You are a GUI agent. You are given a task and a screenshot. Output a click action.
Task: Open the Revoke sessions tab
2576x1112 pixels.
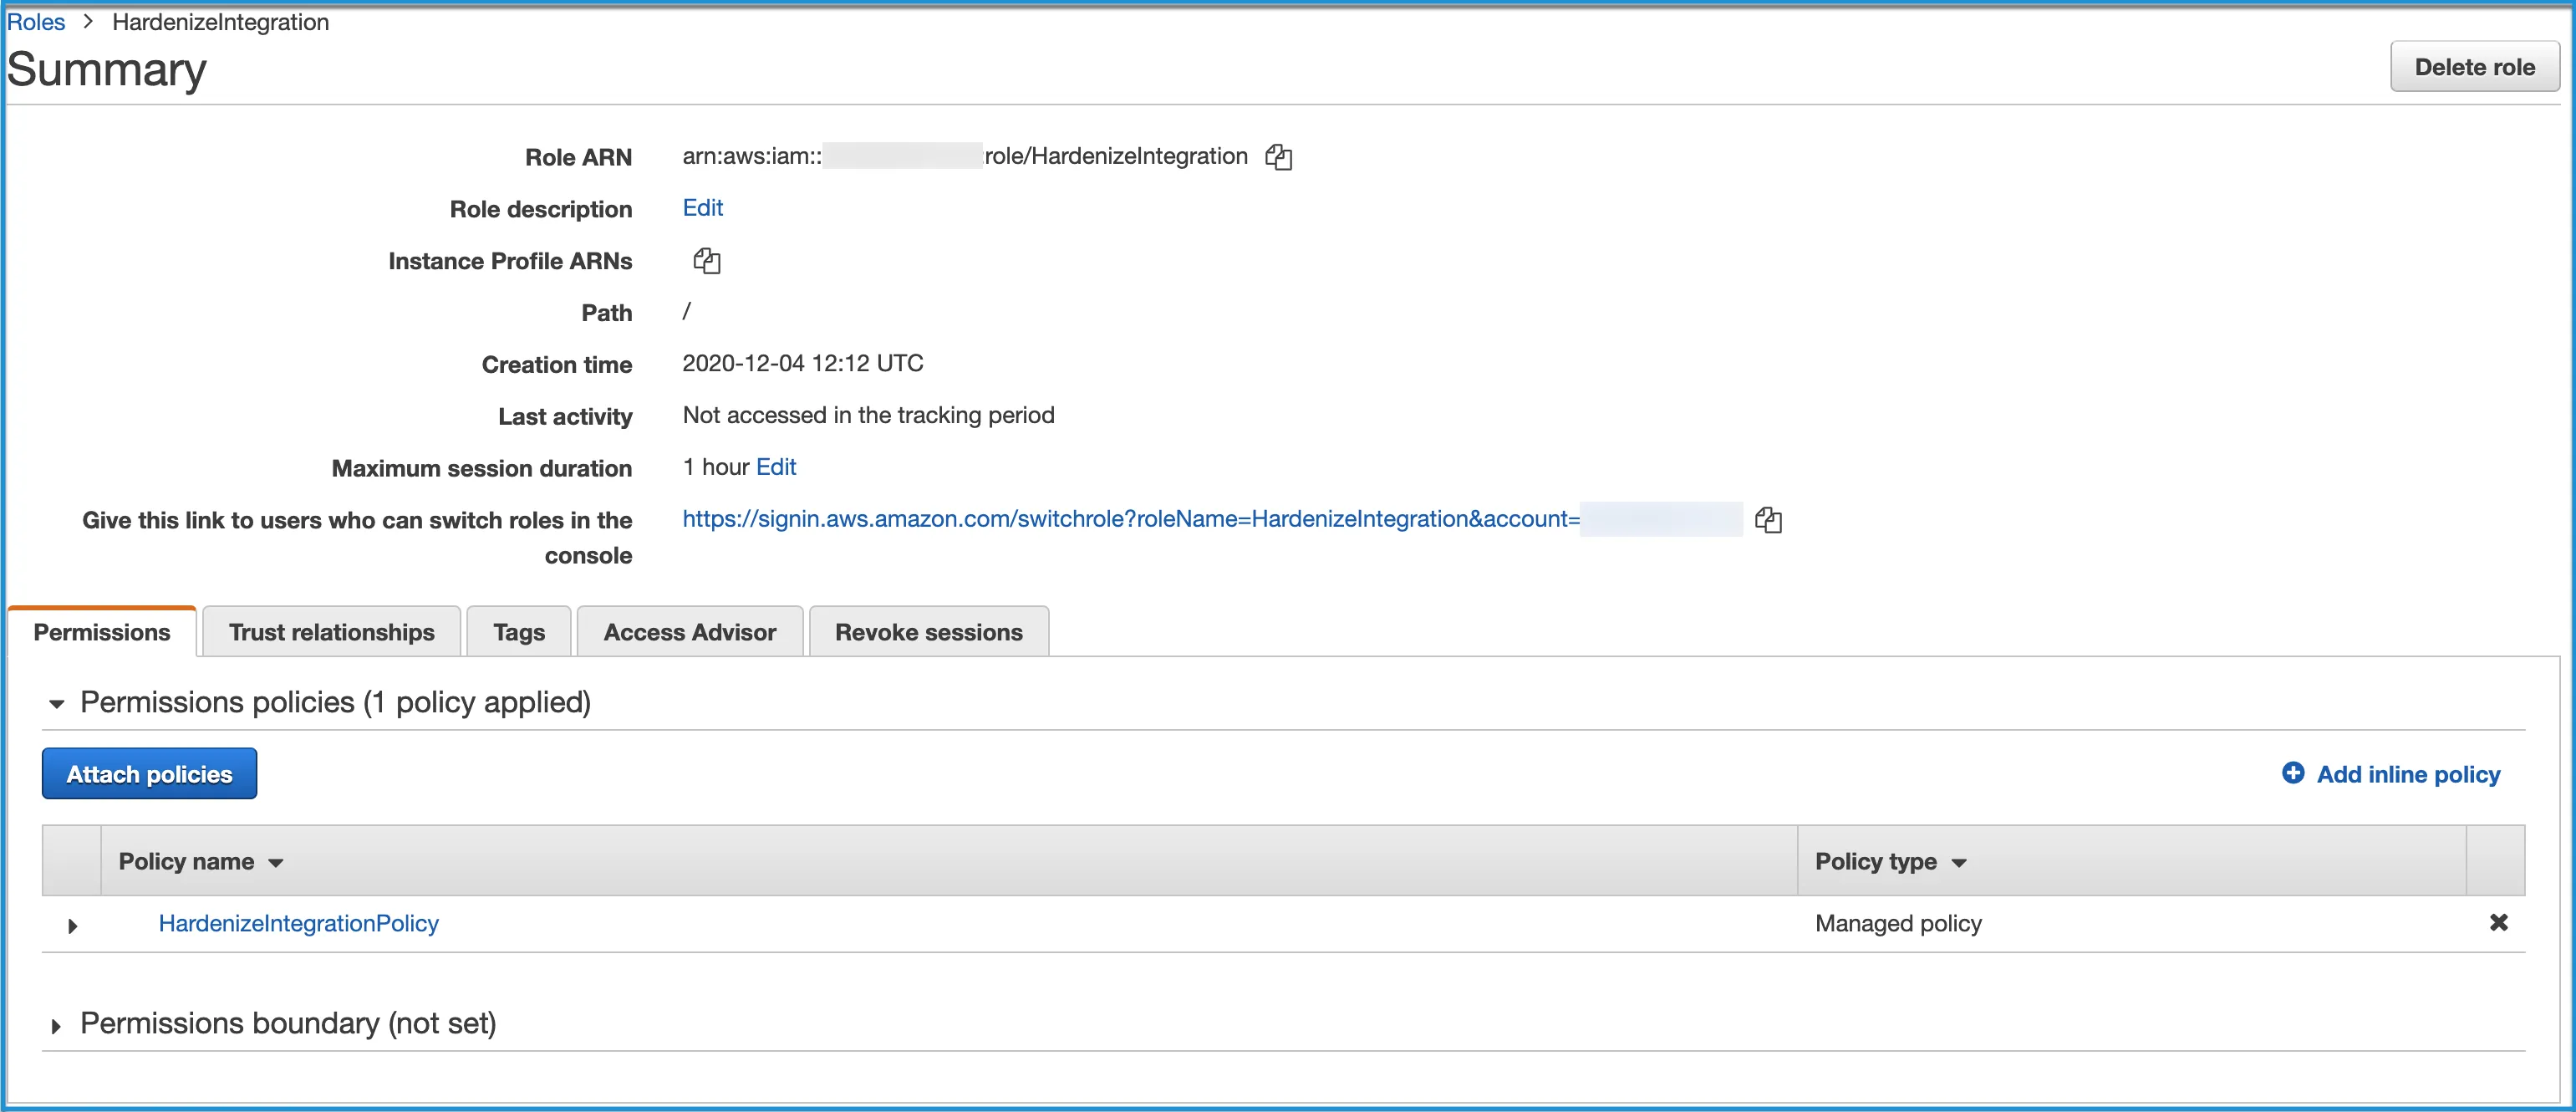(928, 631)
